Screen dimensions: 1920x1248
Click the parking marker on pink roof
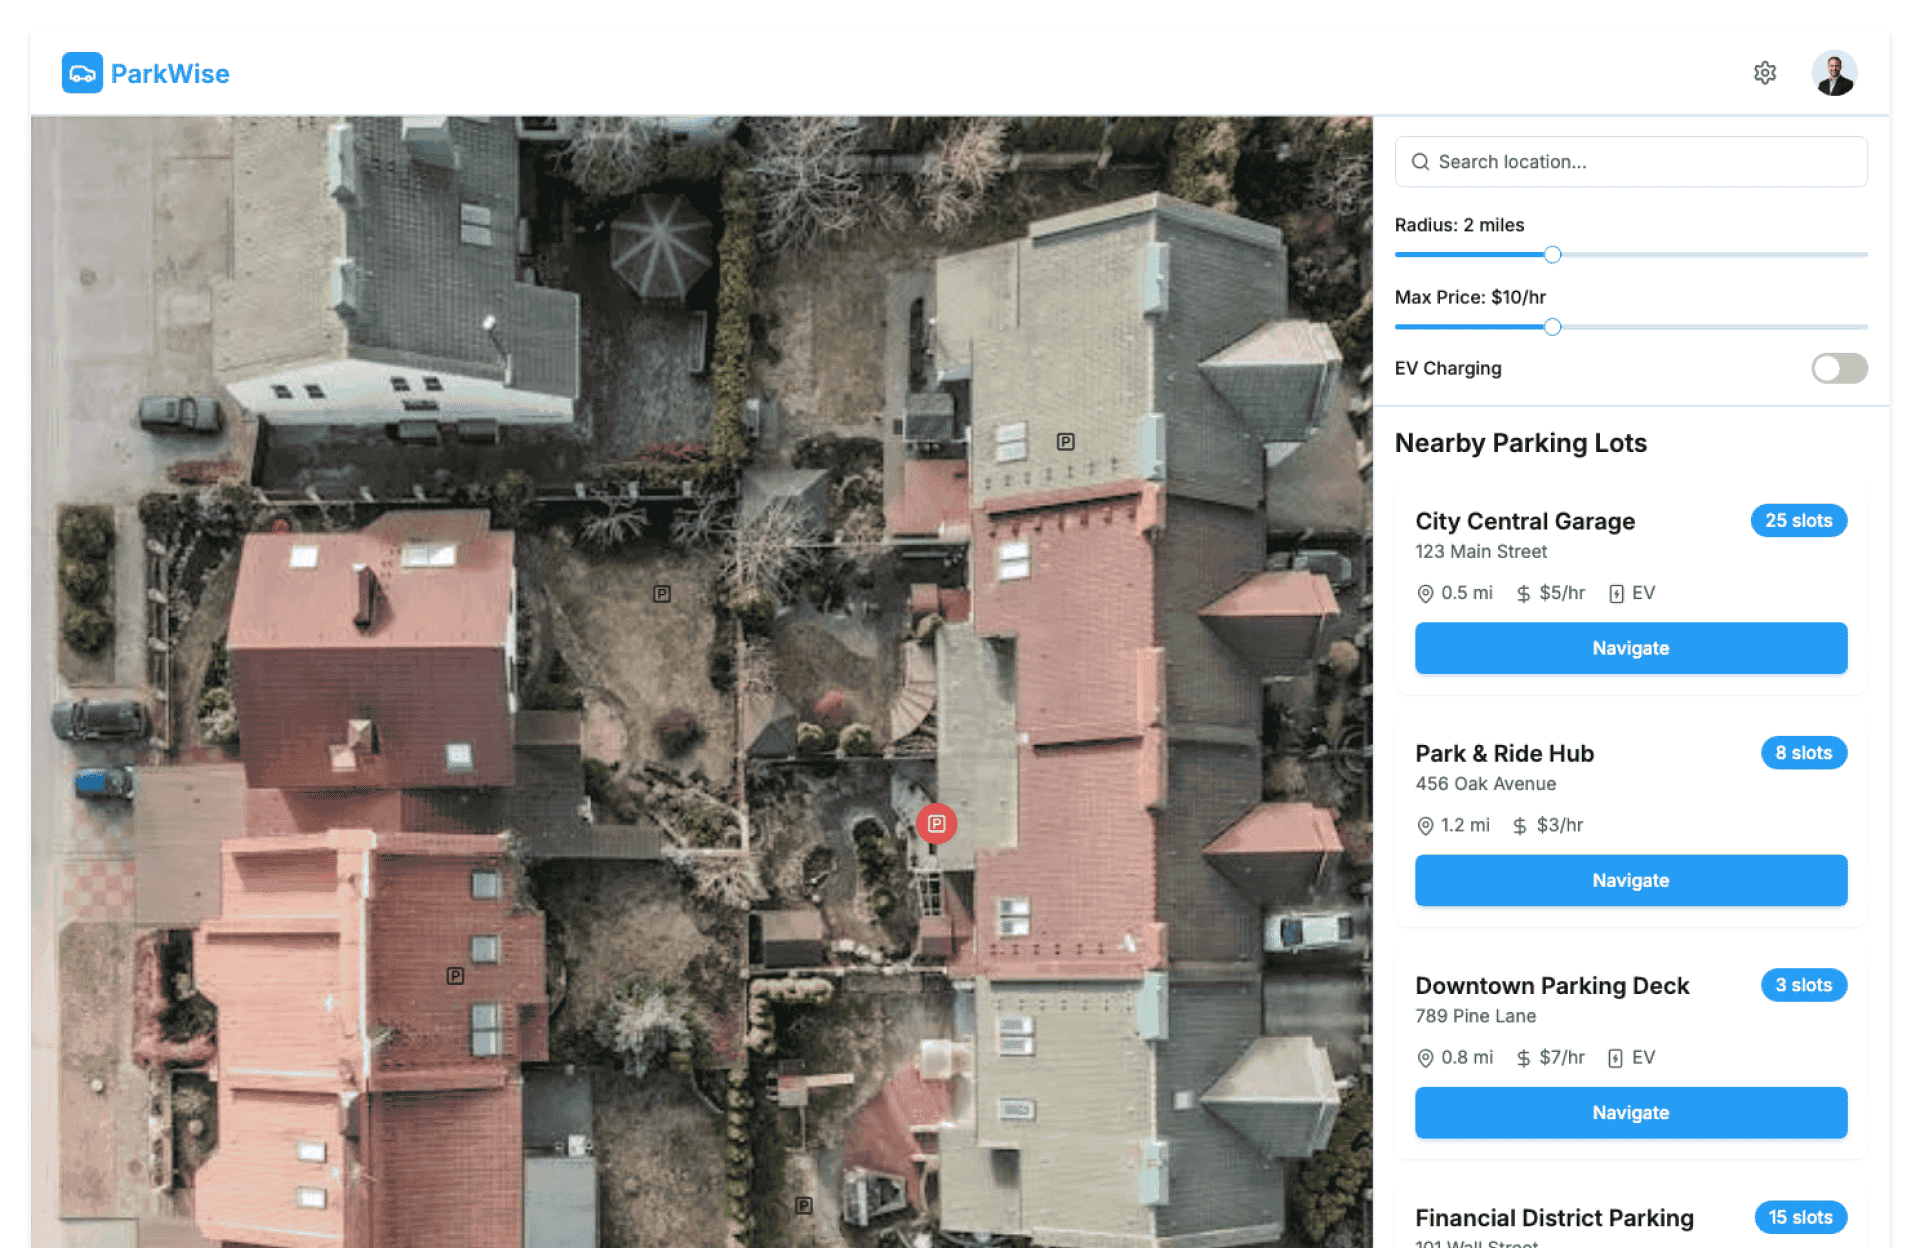[x=455, y=975]
